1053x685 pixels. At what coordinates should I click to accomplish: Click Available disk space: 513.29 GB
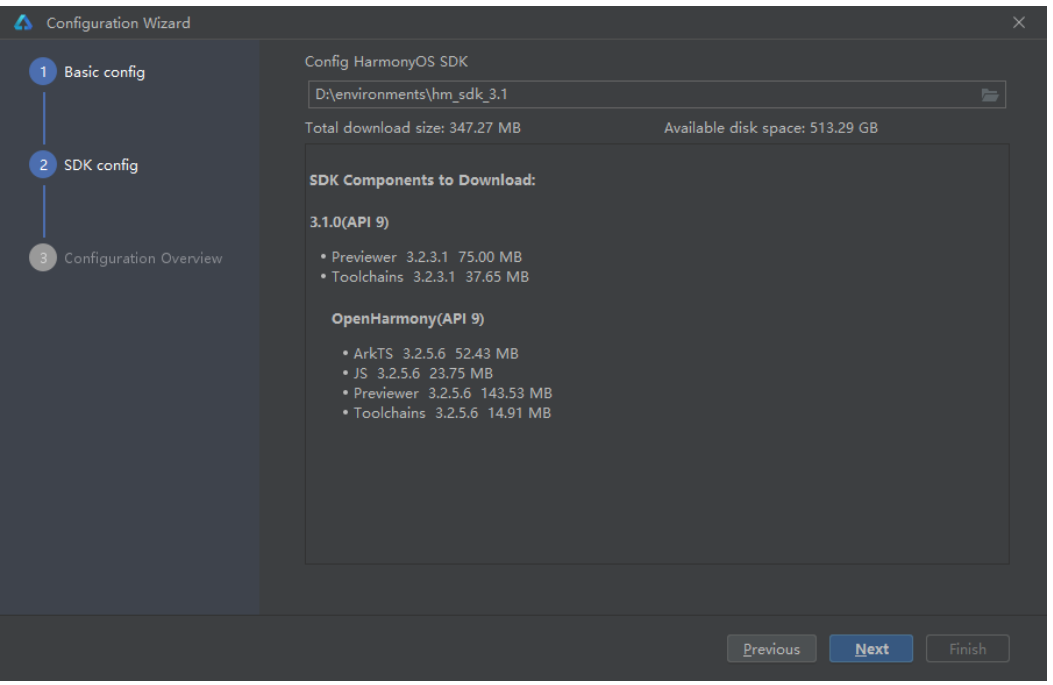point(771,128)
